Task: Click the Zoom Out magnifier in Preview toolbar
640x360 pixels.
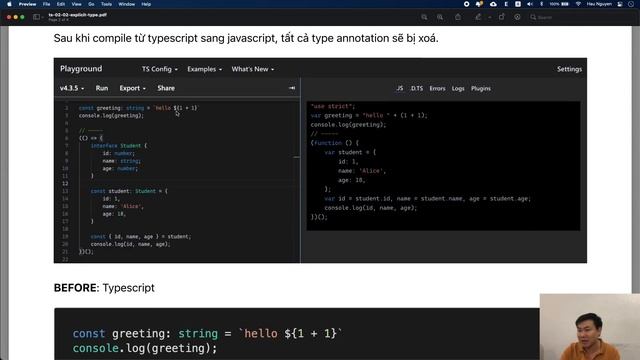Action: [x=424, y=17]
